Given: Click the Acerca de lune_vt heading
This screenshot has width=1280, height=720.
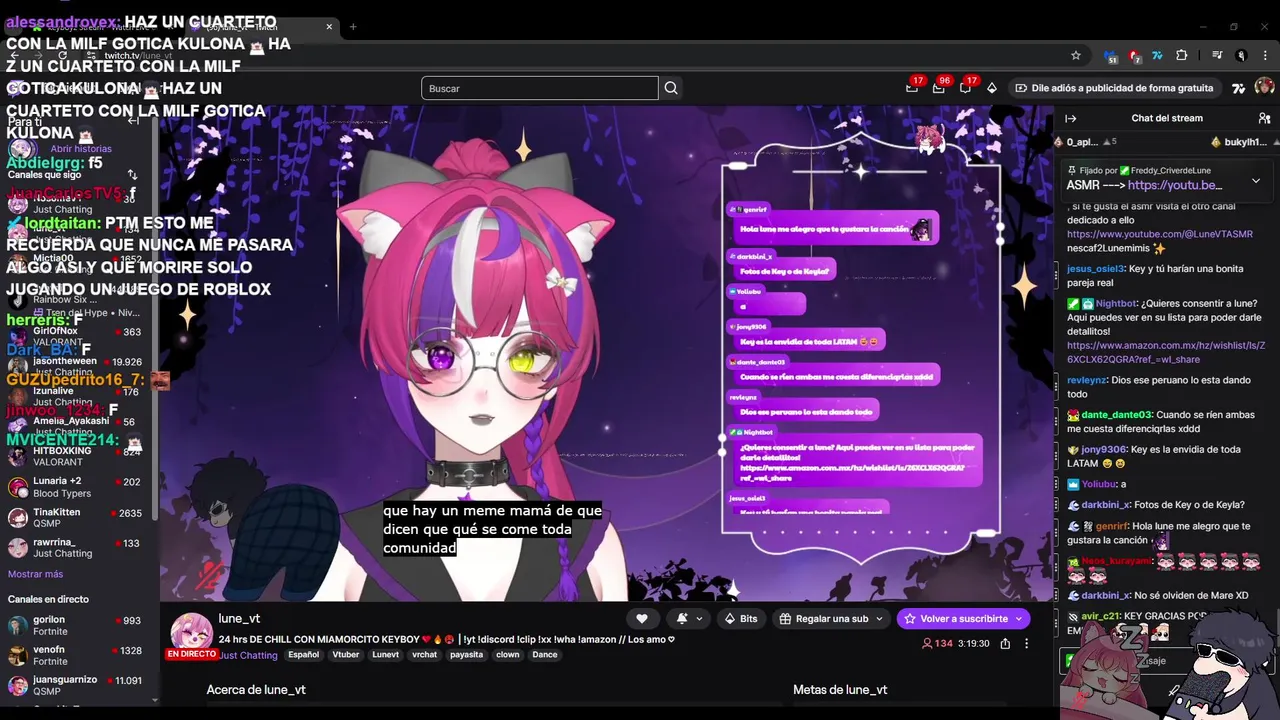Looking at the screenshot, I should pyautogui.click(x=256, y=690).
